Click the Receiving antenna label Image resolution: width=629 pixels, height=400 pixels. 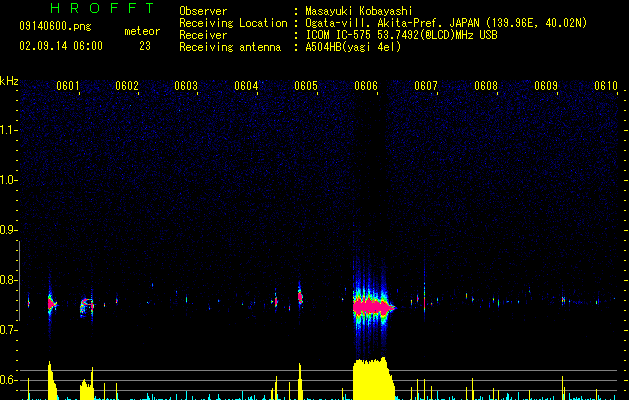(230, 47)
